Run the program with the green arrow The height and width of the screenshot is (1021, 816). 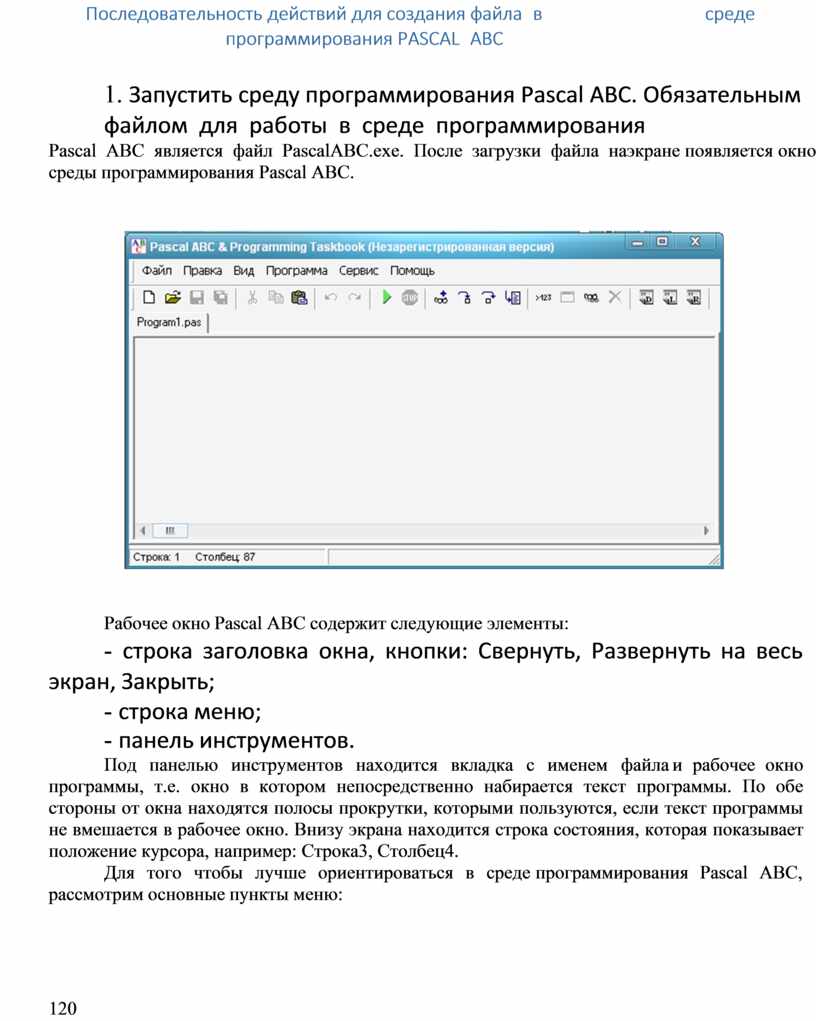(386, 297)
